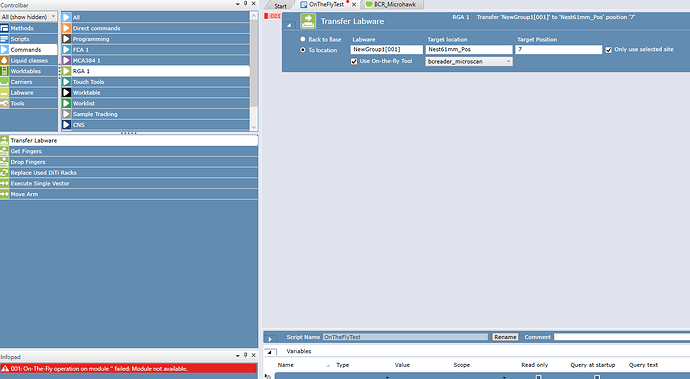Click the Target location input field
Viewport: 690px width, 379px height.
[469, 50]
